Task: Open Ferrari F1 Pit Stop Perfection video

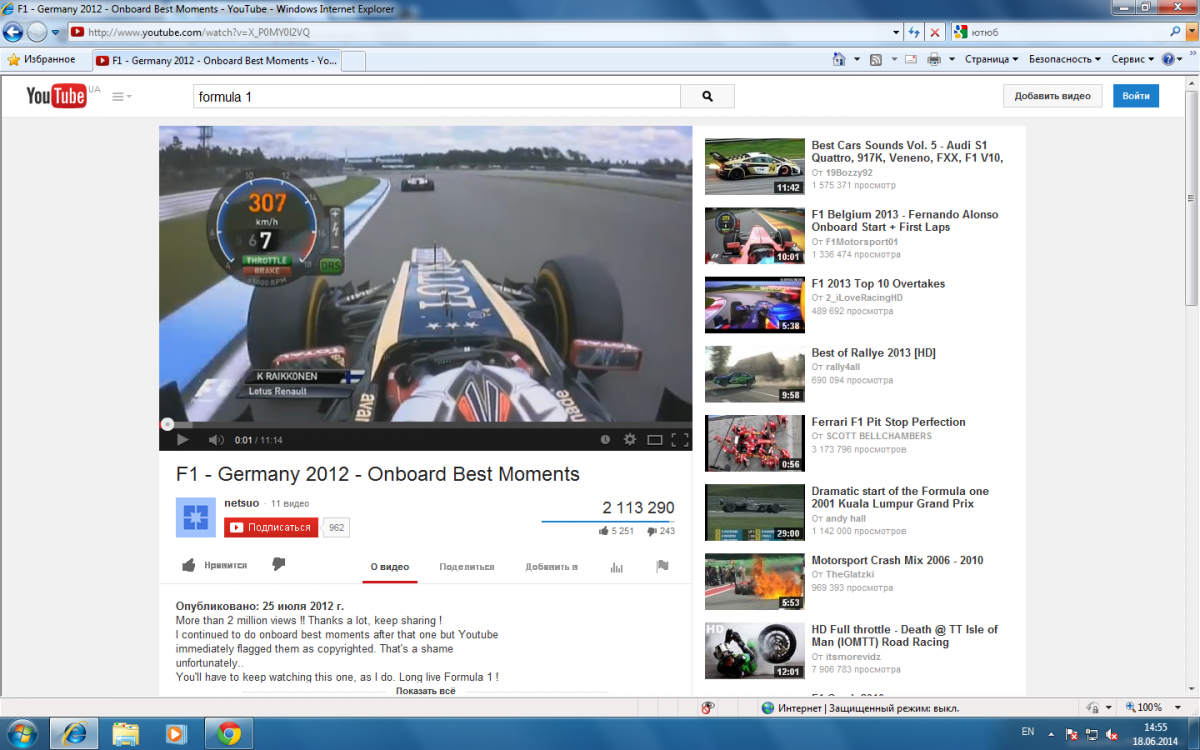Action: pos(888,422)
